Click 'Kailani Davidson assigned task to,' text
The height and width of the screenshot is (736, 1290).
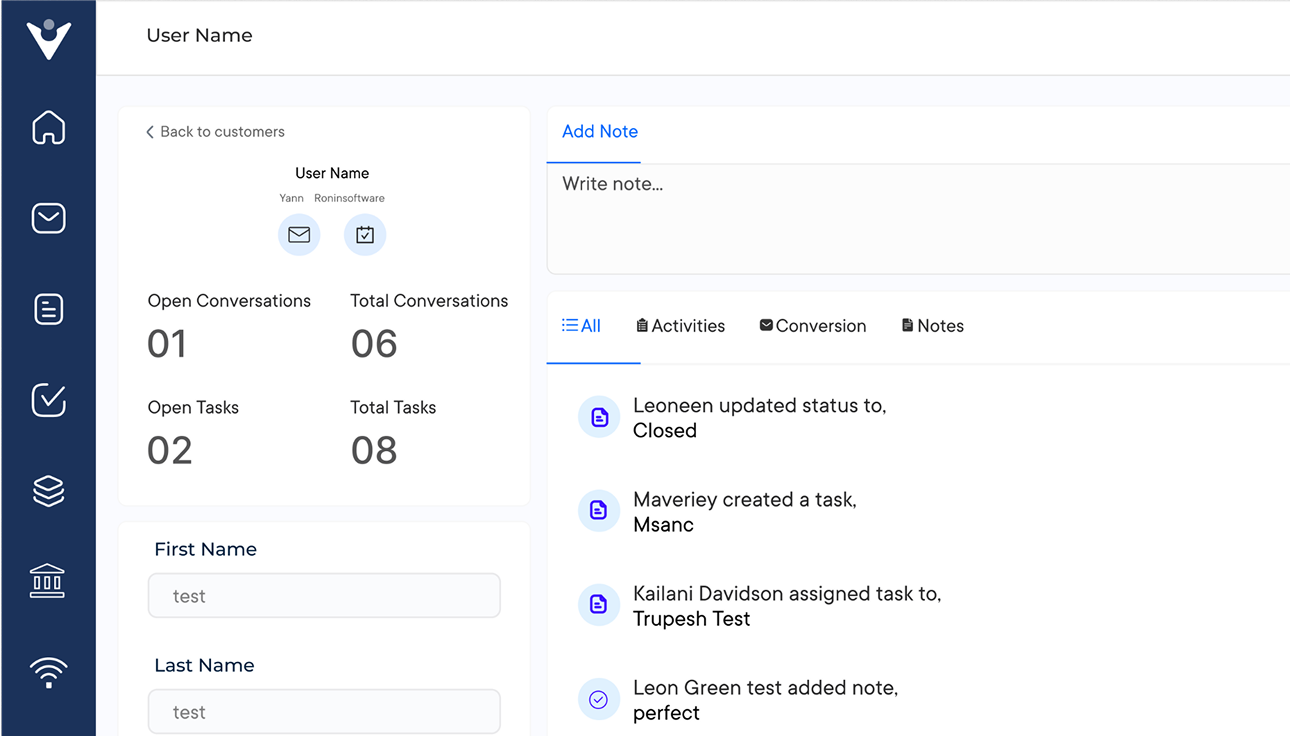click(787, 593)
